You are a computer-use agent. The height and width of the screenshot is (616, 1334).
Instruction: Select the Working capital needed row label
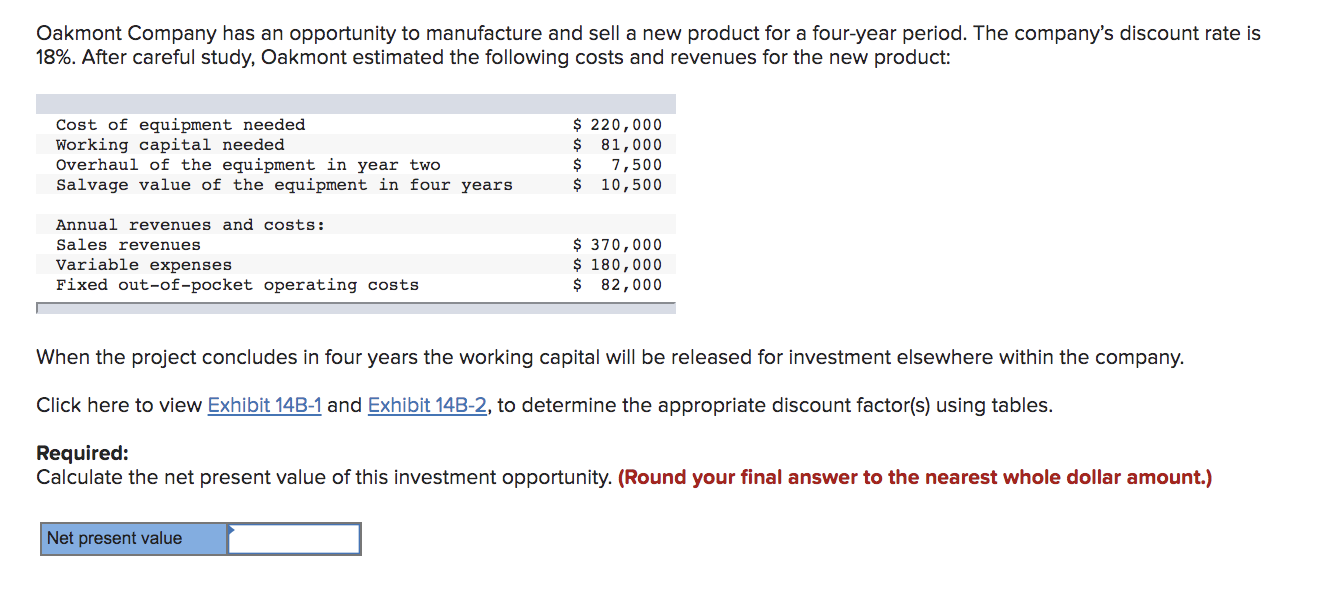pyautogui.click(x=170, y=145)
